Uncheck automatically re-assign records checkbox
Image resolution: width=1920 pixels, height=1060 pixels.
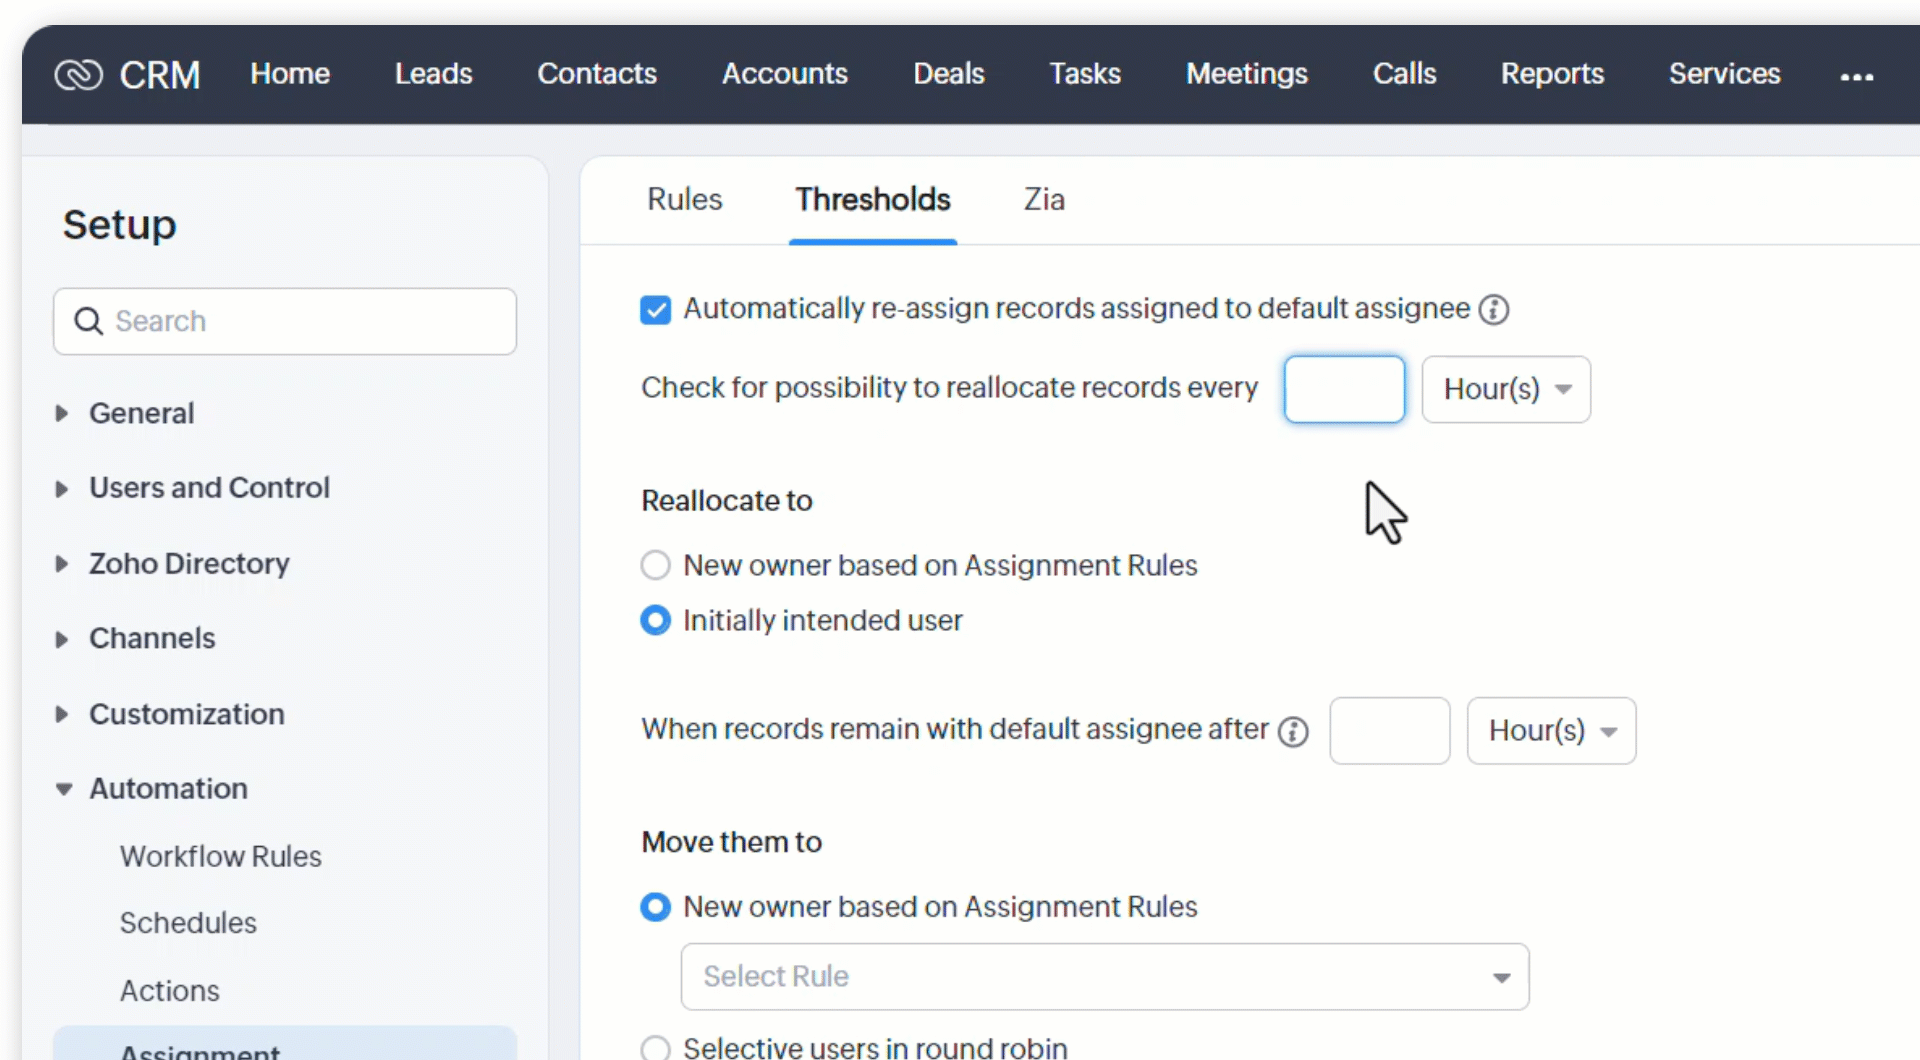[656, 310]
